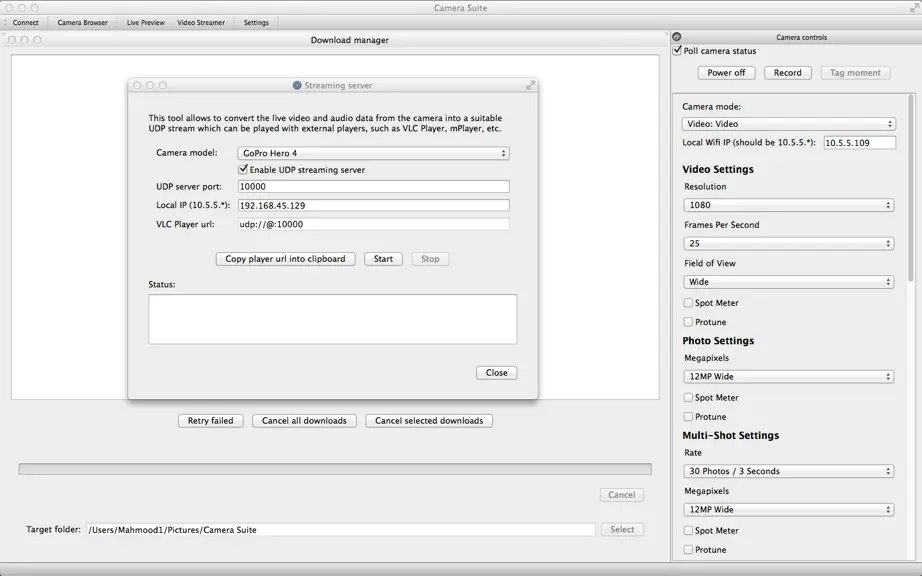Open the Connect toolbar item
This screenshot has width=922, height=576.
click(x=26, y=22)
